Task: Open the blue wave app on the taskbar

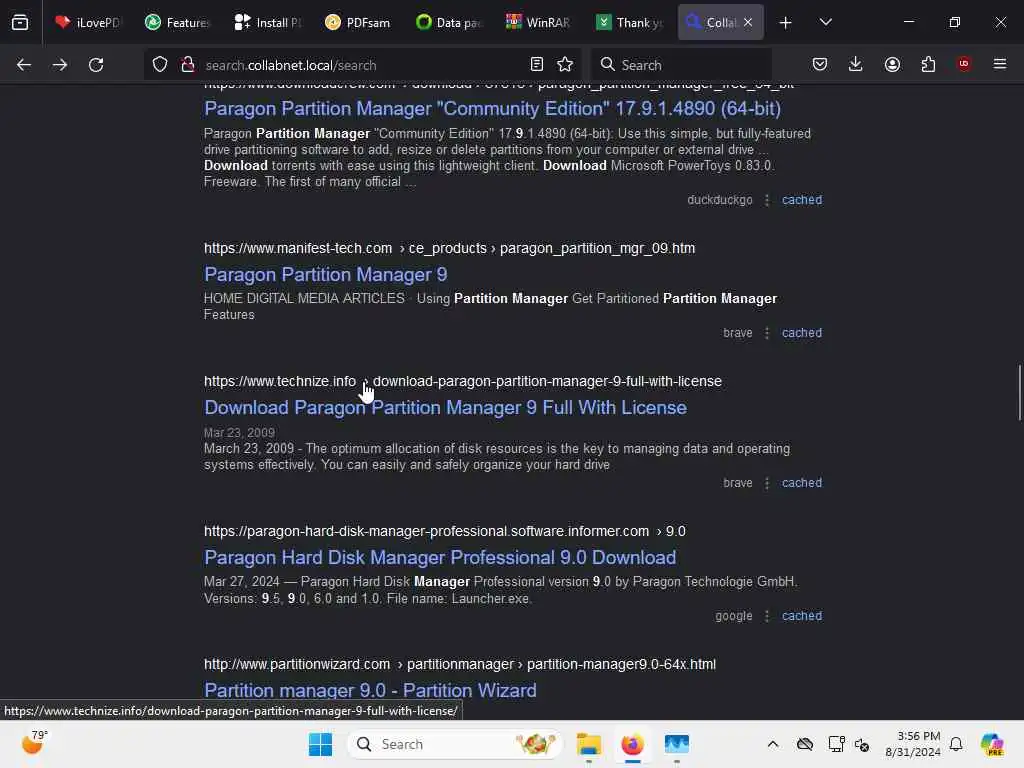Action: (677, 744)
